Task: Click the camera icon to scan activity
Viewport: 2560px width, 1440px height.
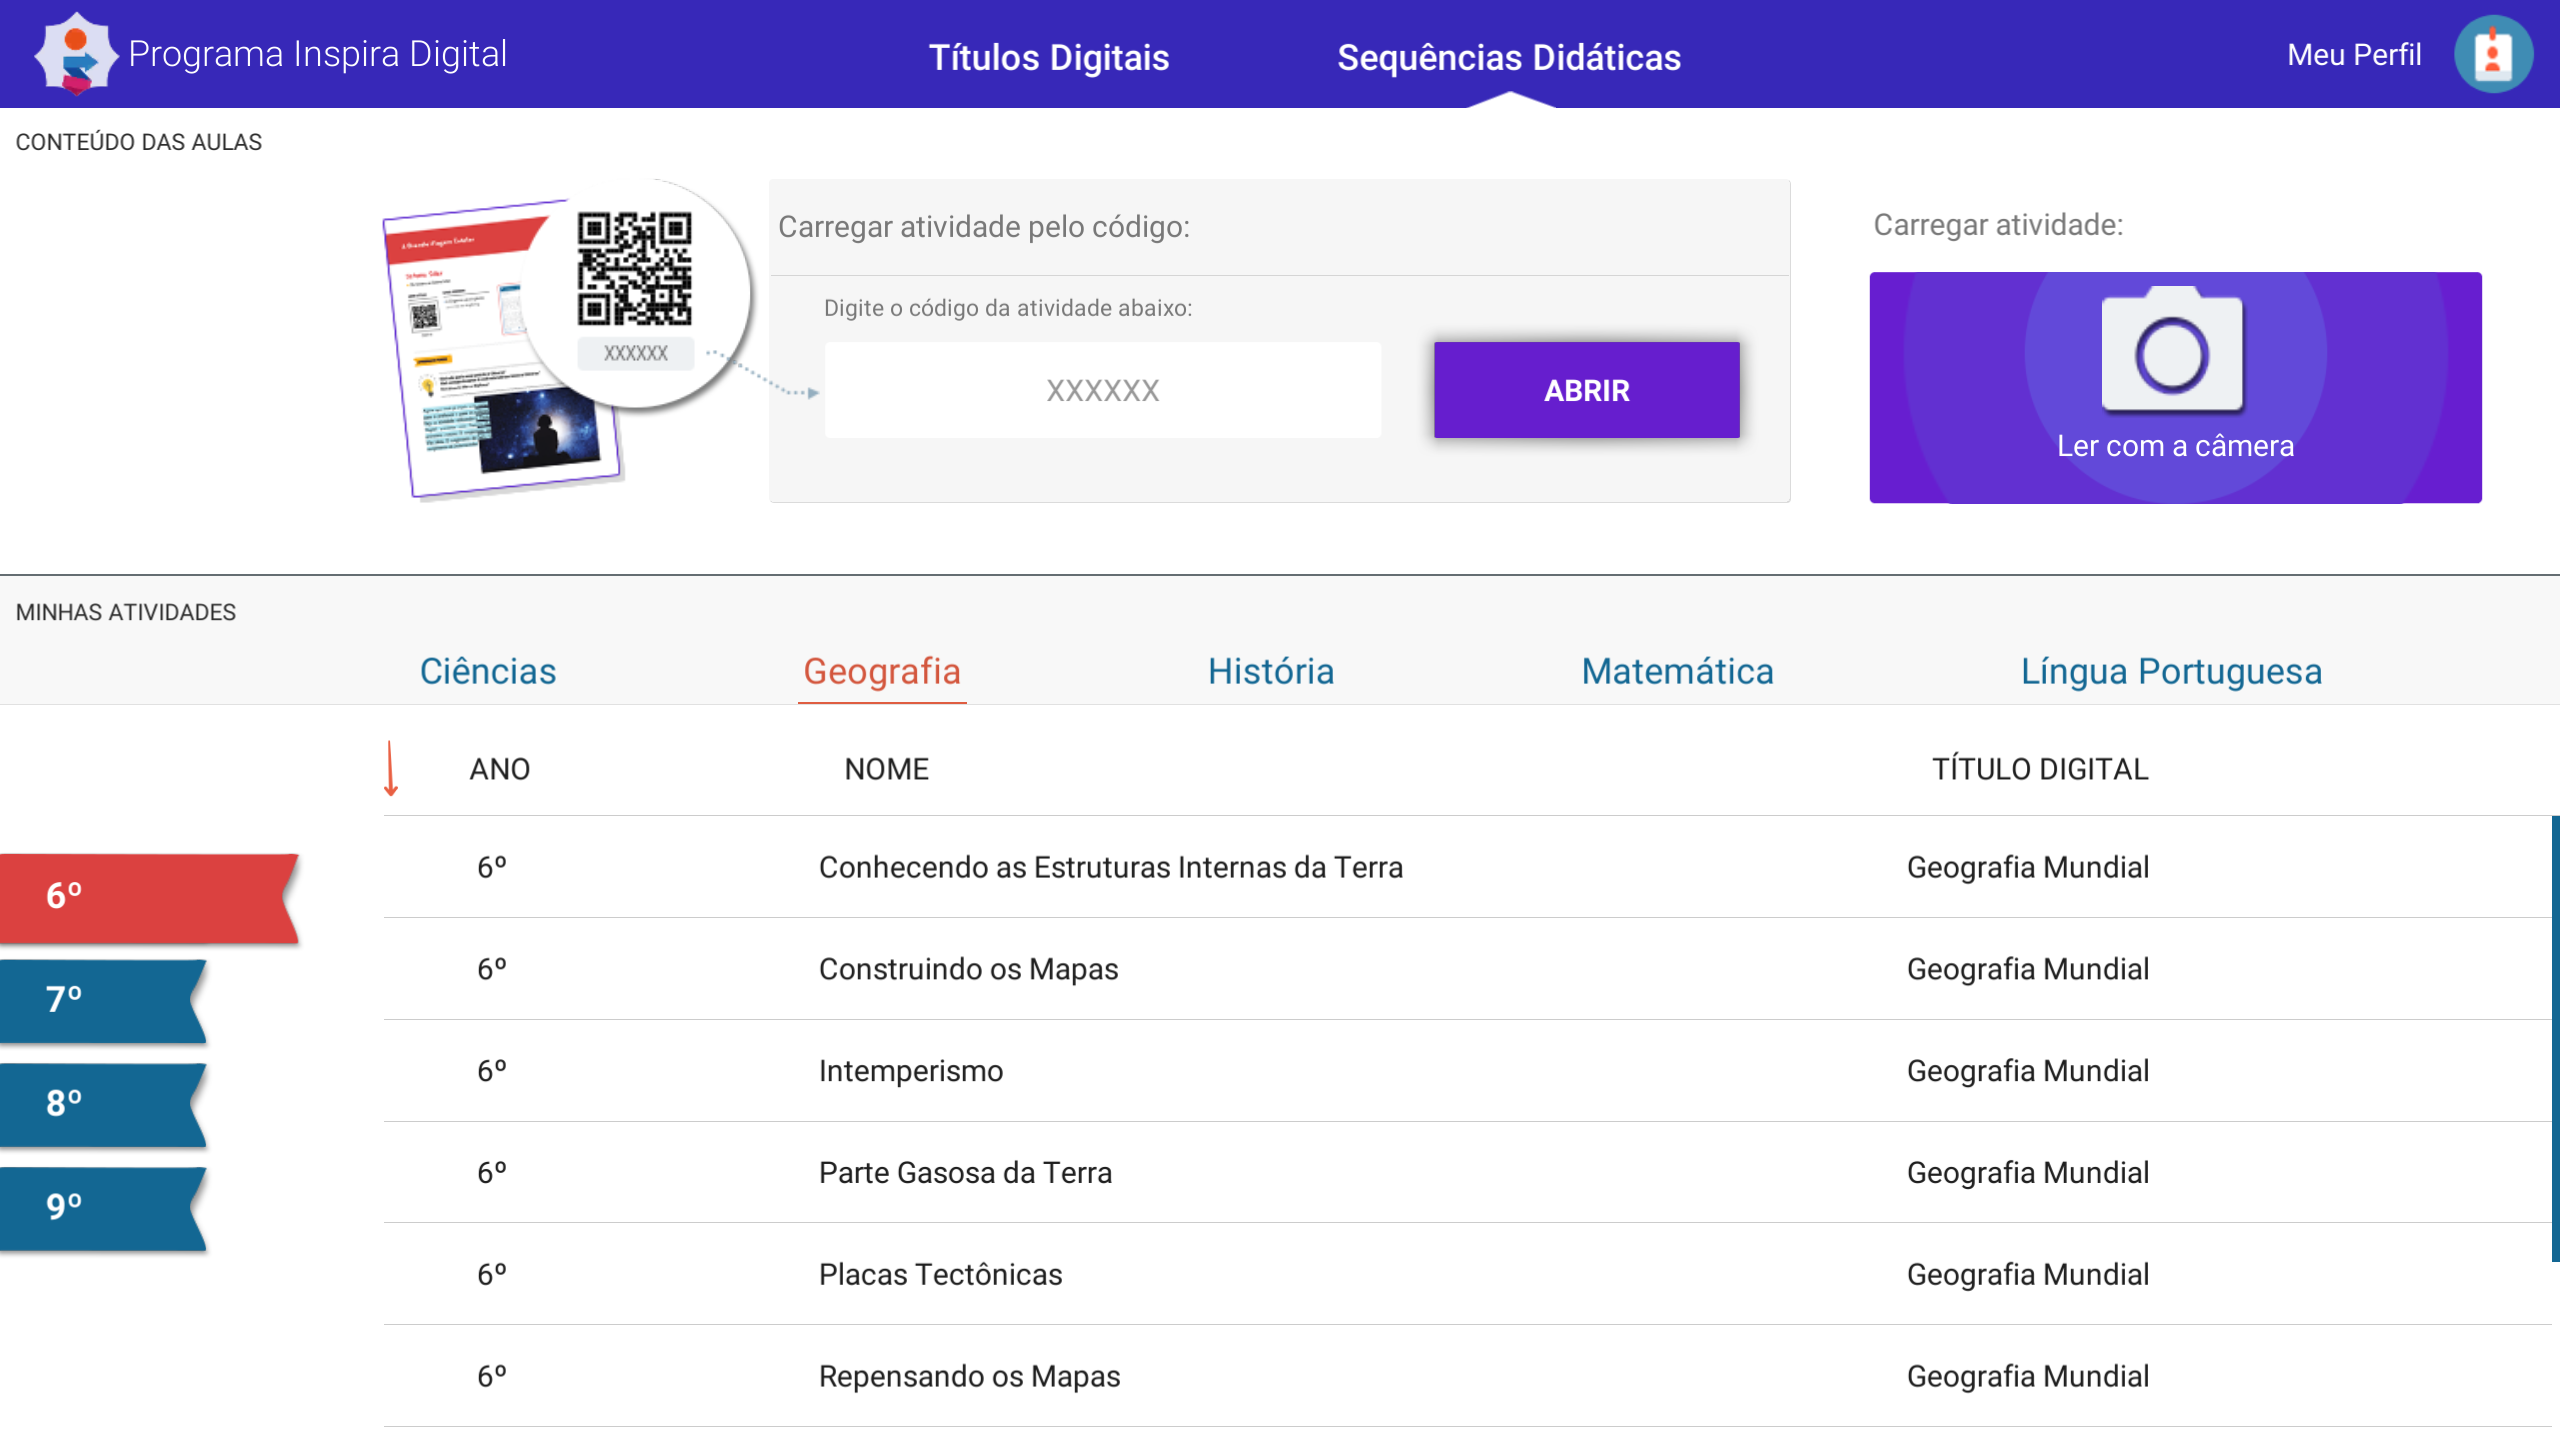Action: (2172, 350)
